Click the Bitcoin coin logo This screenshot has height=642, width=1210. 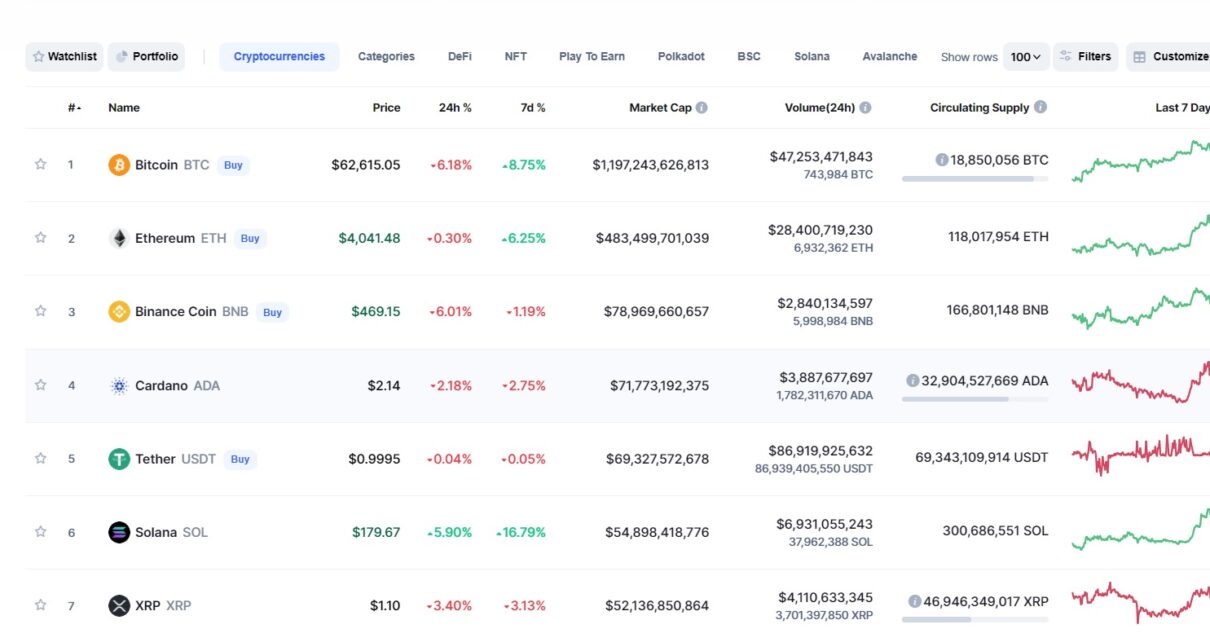119,165
